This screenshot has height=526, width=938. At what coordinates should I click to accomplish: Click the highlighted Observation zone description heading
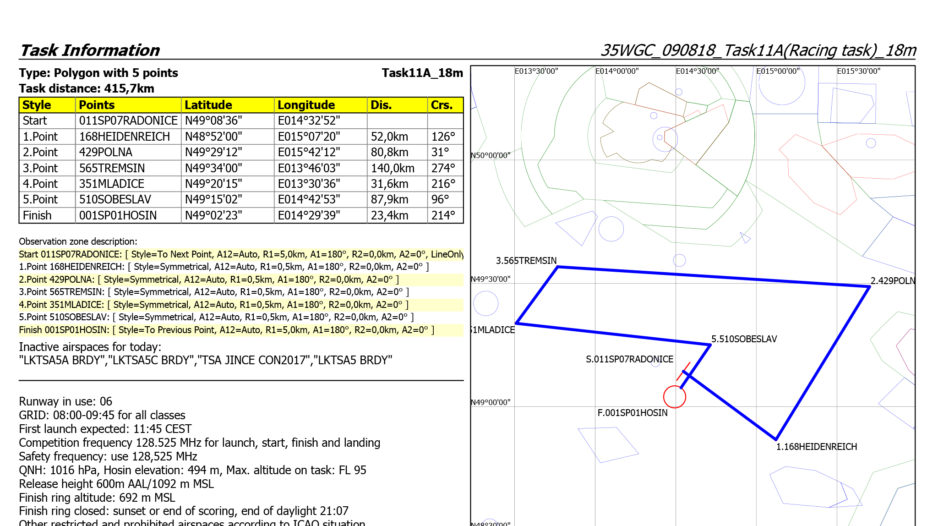point(78,242)
